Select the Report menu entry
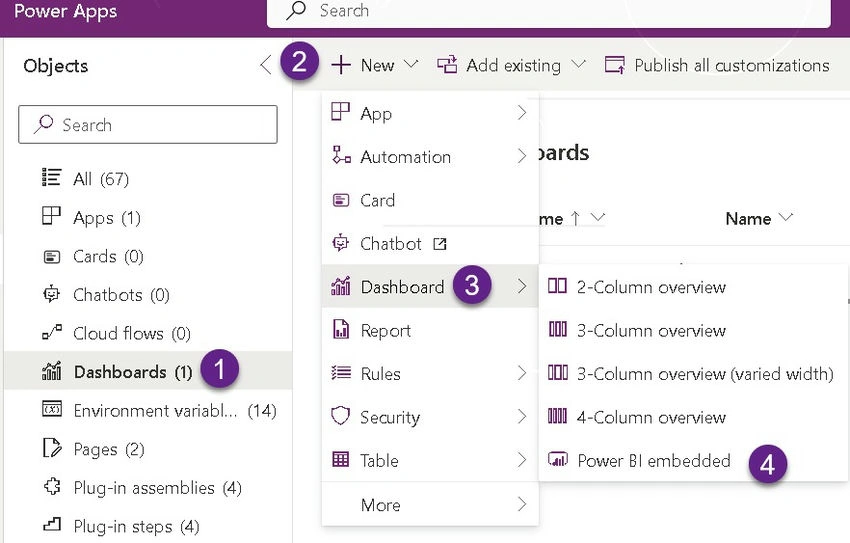 click(430, 330)
